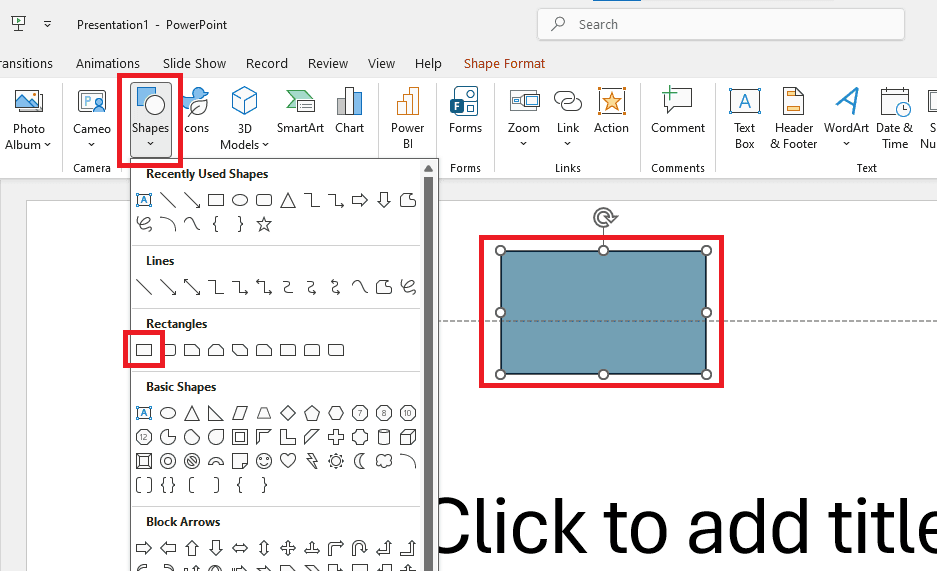Click the shapes gallery scroll-up arrow
The image size is (937, 571).
428,169
